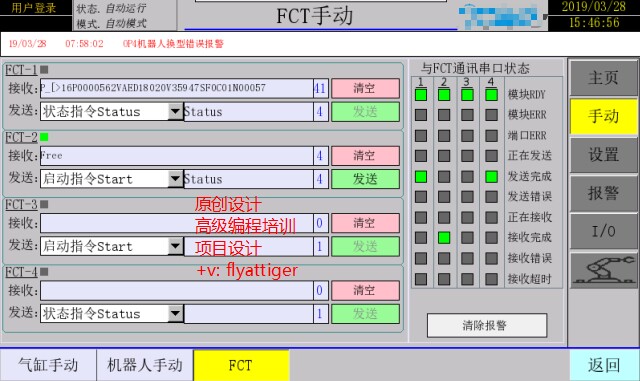Click 模块RDY indicator for port 3
The image size is (640, 381).
[x=467, y=95]
